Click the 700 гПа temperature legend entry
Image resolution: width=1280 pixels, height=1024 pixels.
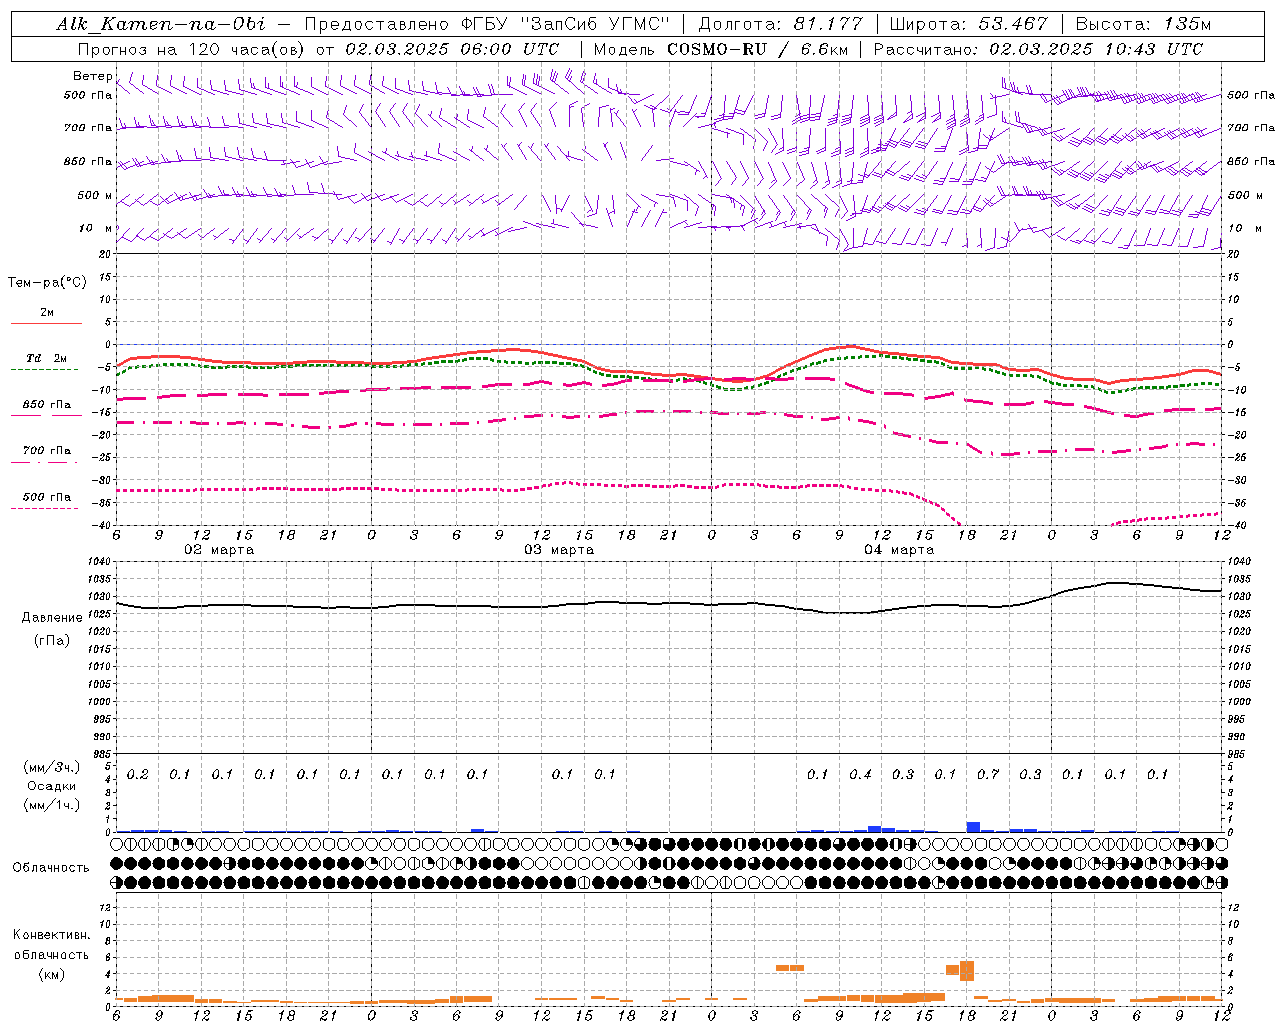coord(47,451)
